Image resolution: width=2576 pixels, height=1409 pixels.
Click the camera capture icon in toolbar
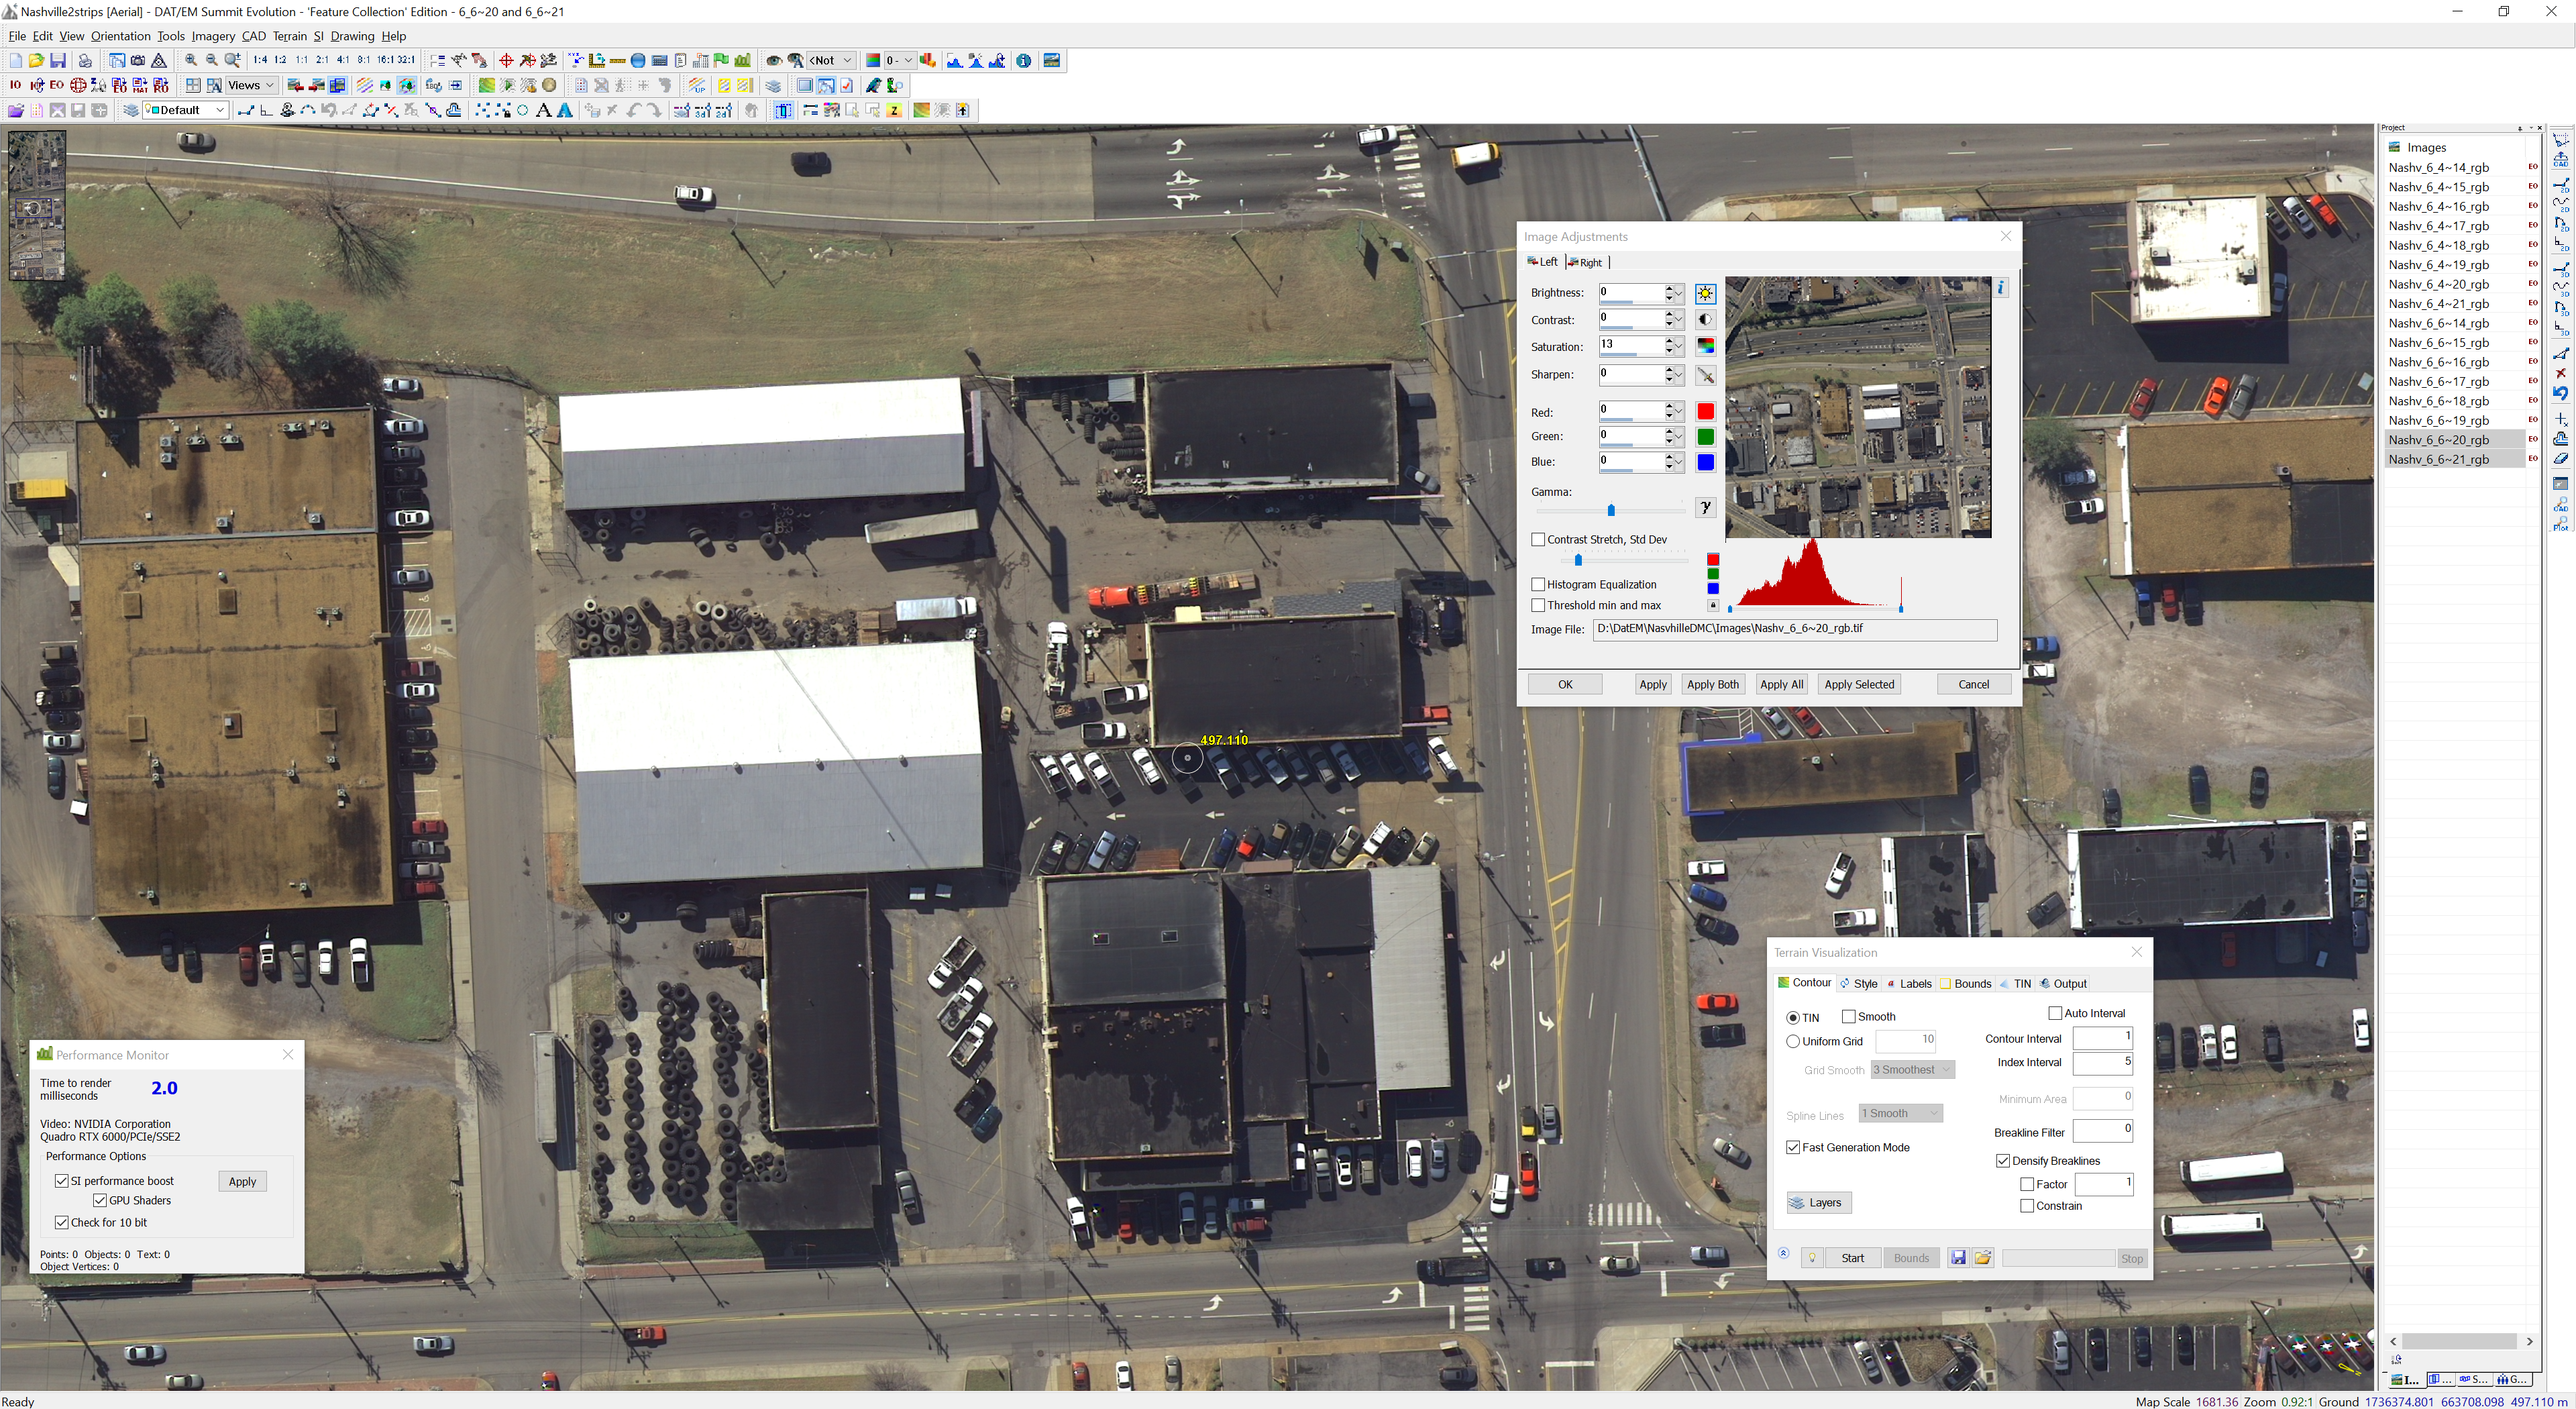pyautogui.click(x=138, y=61)
